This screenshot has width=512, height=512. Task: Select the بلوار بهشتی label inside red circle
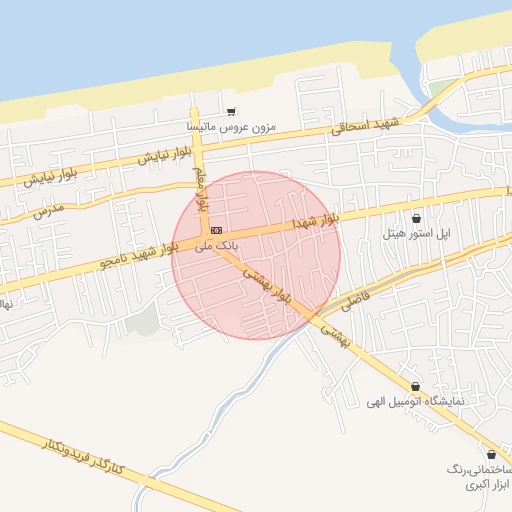(267, 286)
